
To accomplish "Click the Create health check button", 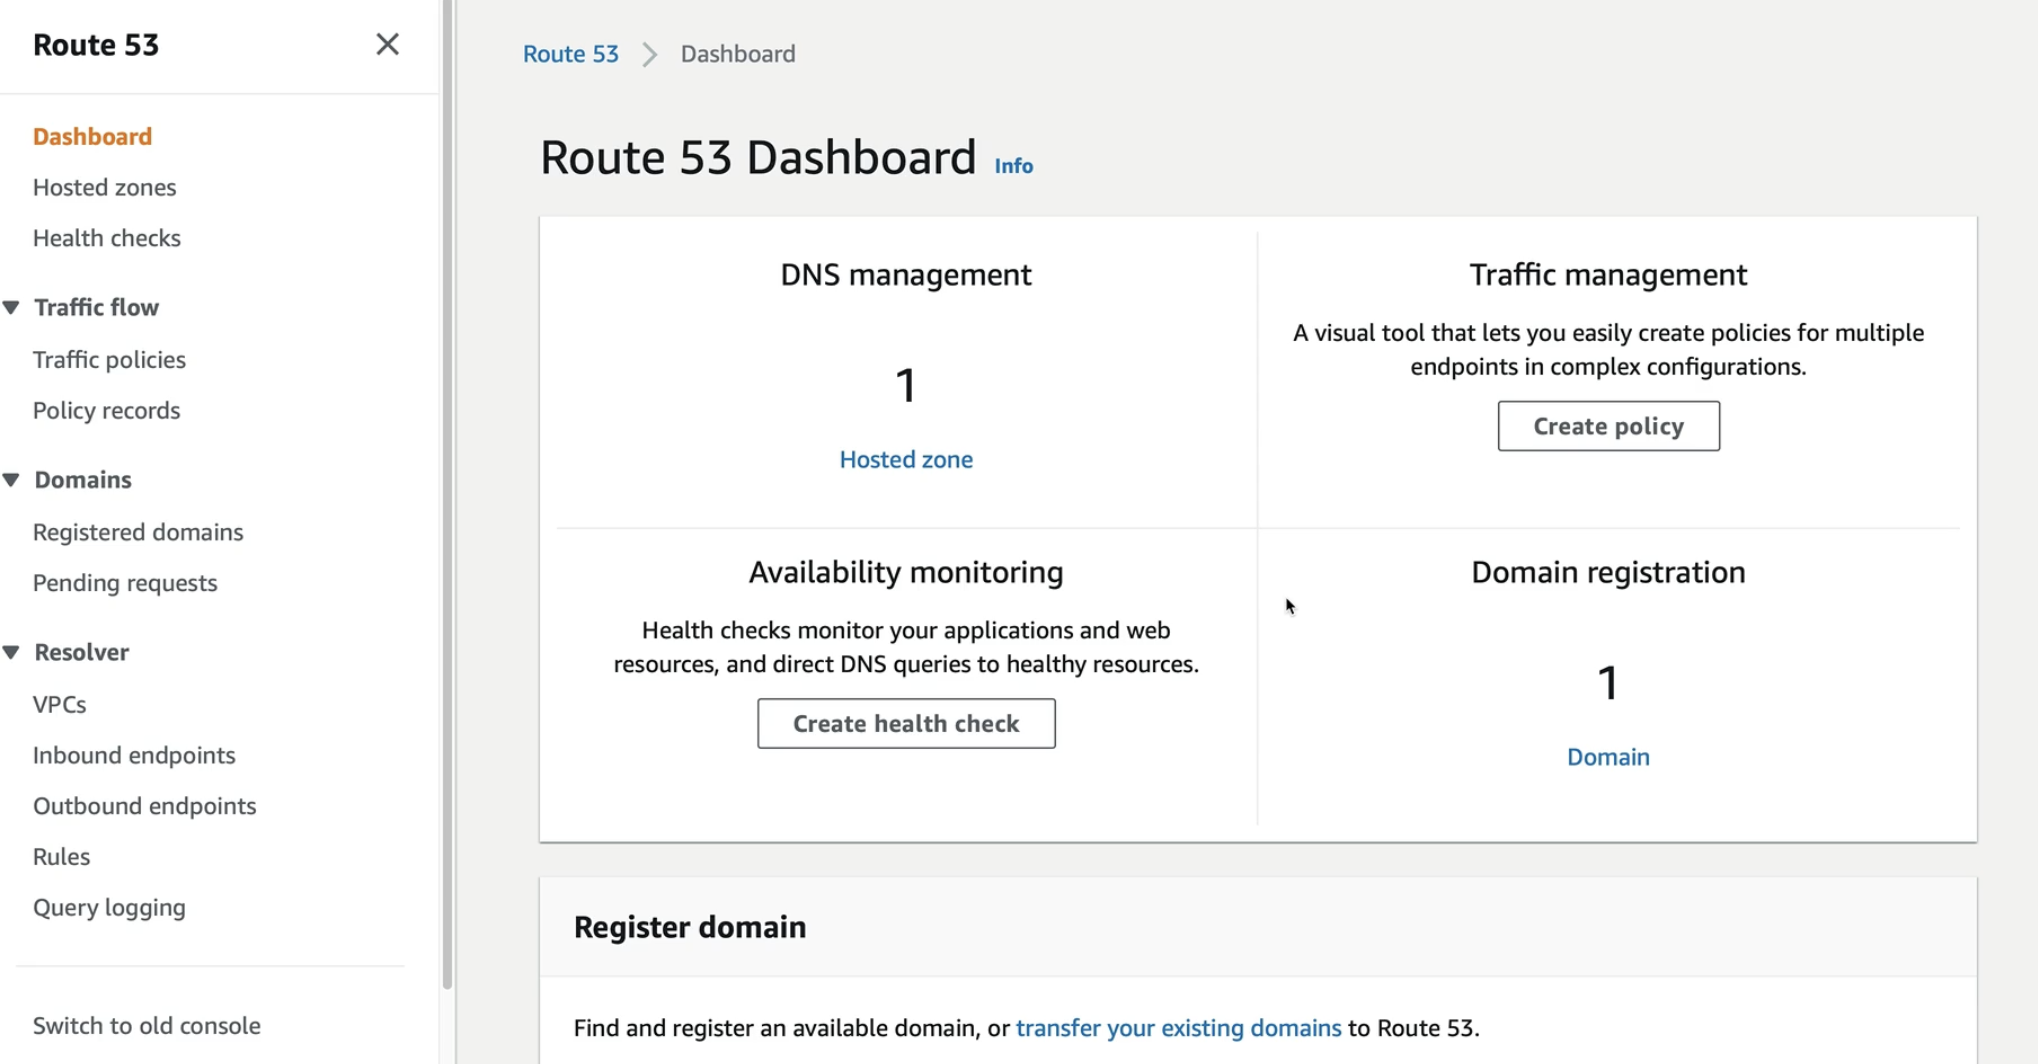I will (x=906, y=723).
